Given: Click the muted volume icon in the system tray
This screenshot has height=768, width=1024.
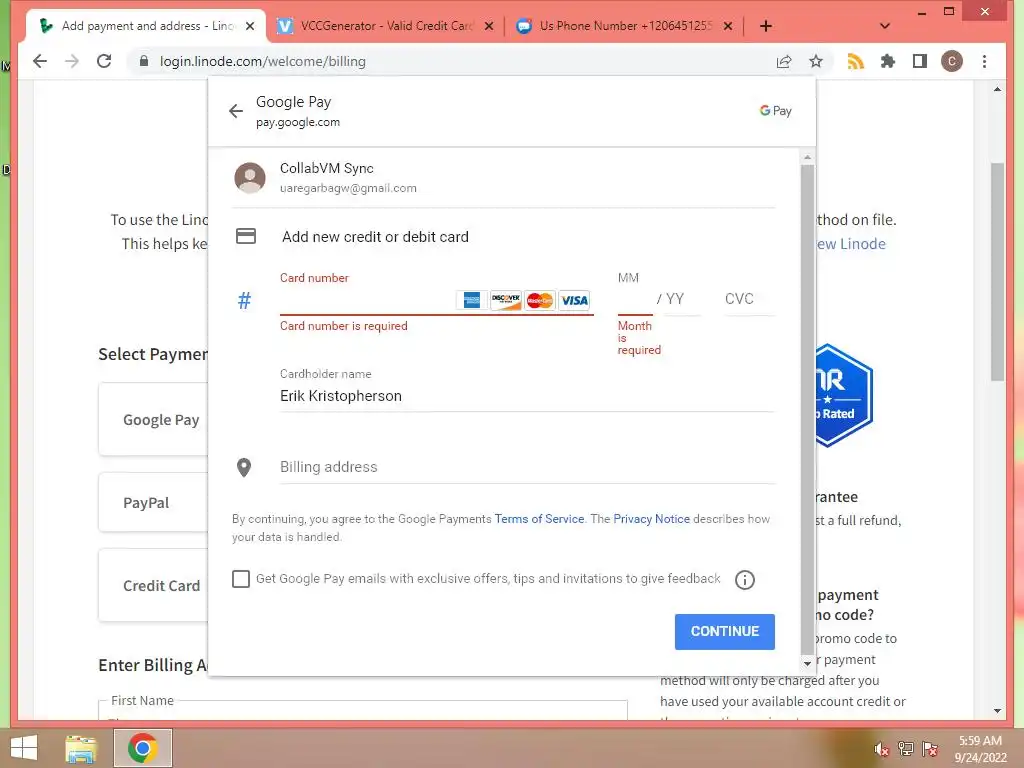Looking at the screenshot, I should [x=881, y=749].
